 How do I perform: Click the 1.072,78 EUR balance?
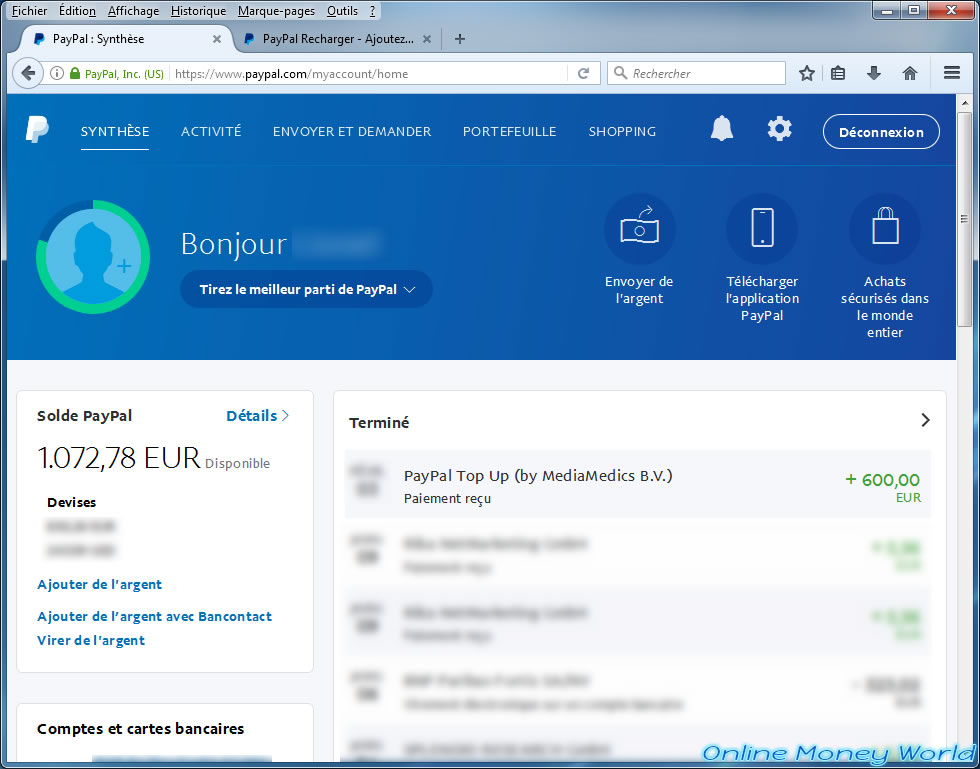(x=119, y=458)
